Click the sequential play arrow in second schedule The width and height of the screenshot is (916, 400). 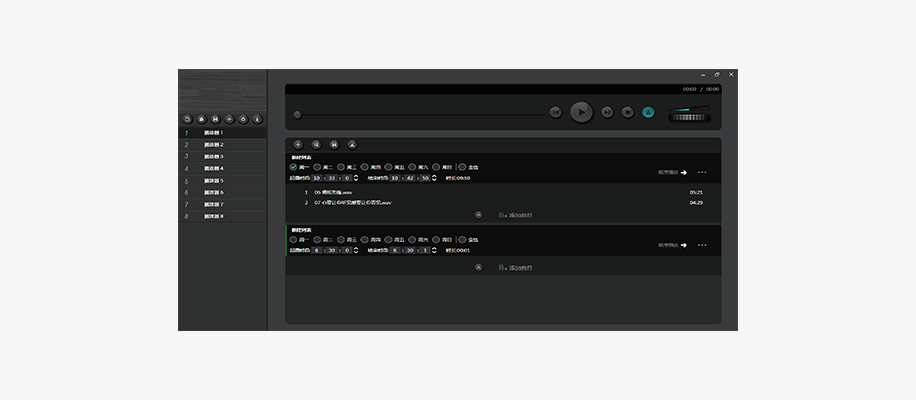(685, 245)
